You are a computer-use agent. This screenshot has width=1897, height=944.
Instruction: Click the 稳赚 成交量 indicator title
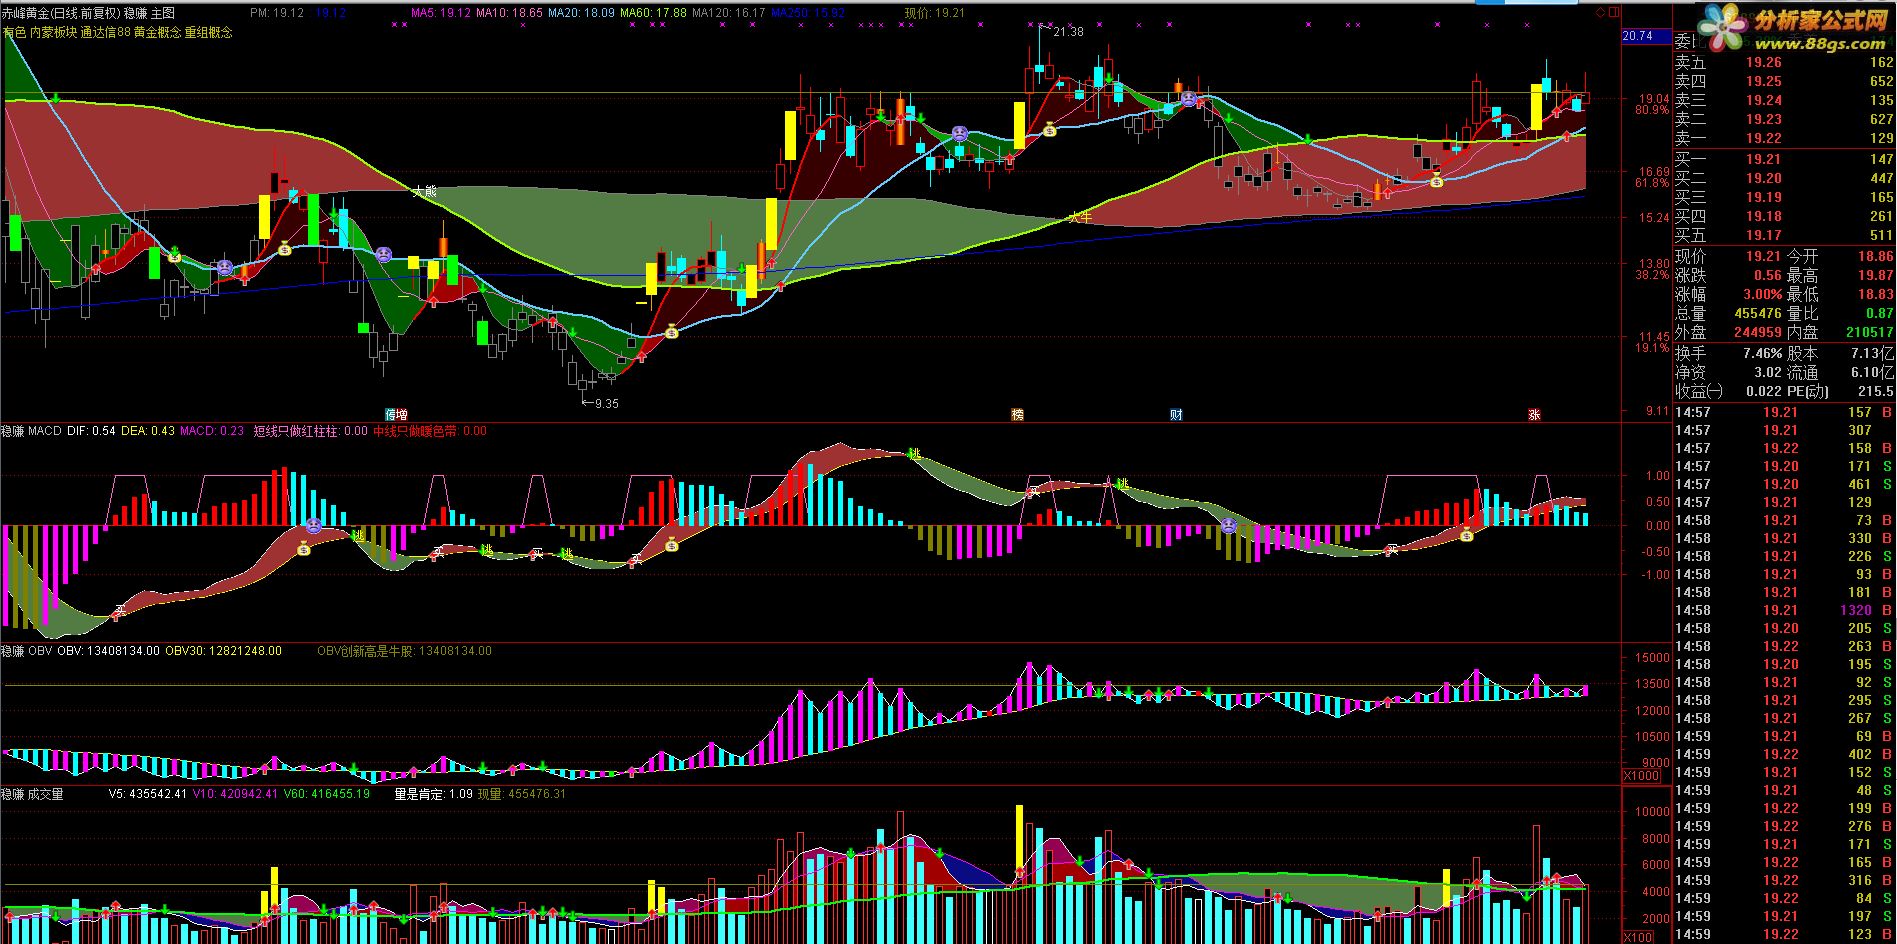coord(32,794)
